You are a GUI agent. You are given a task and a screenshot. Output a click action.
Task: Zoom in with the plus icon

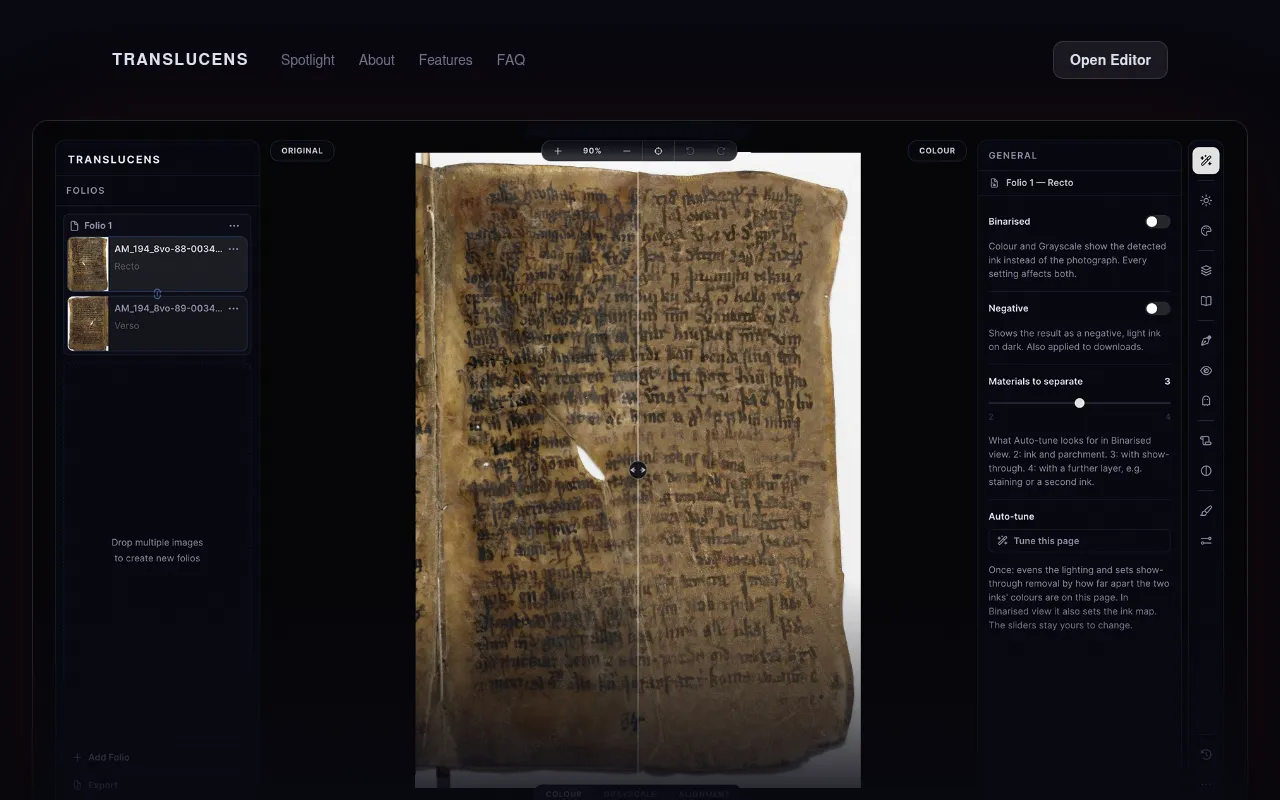[558, 151]
